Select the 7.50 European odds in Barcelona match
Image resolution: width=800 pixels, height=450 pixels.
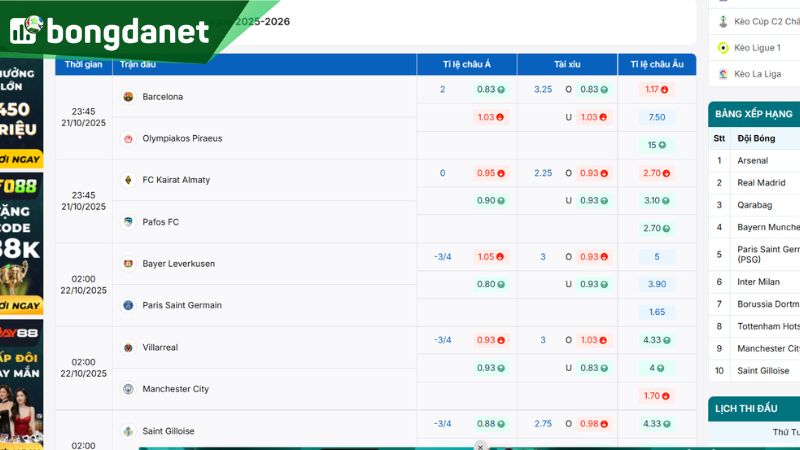click(x=656, y=117)
